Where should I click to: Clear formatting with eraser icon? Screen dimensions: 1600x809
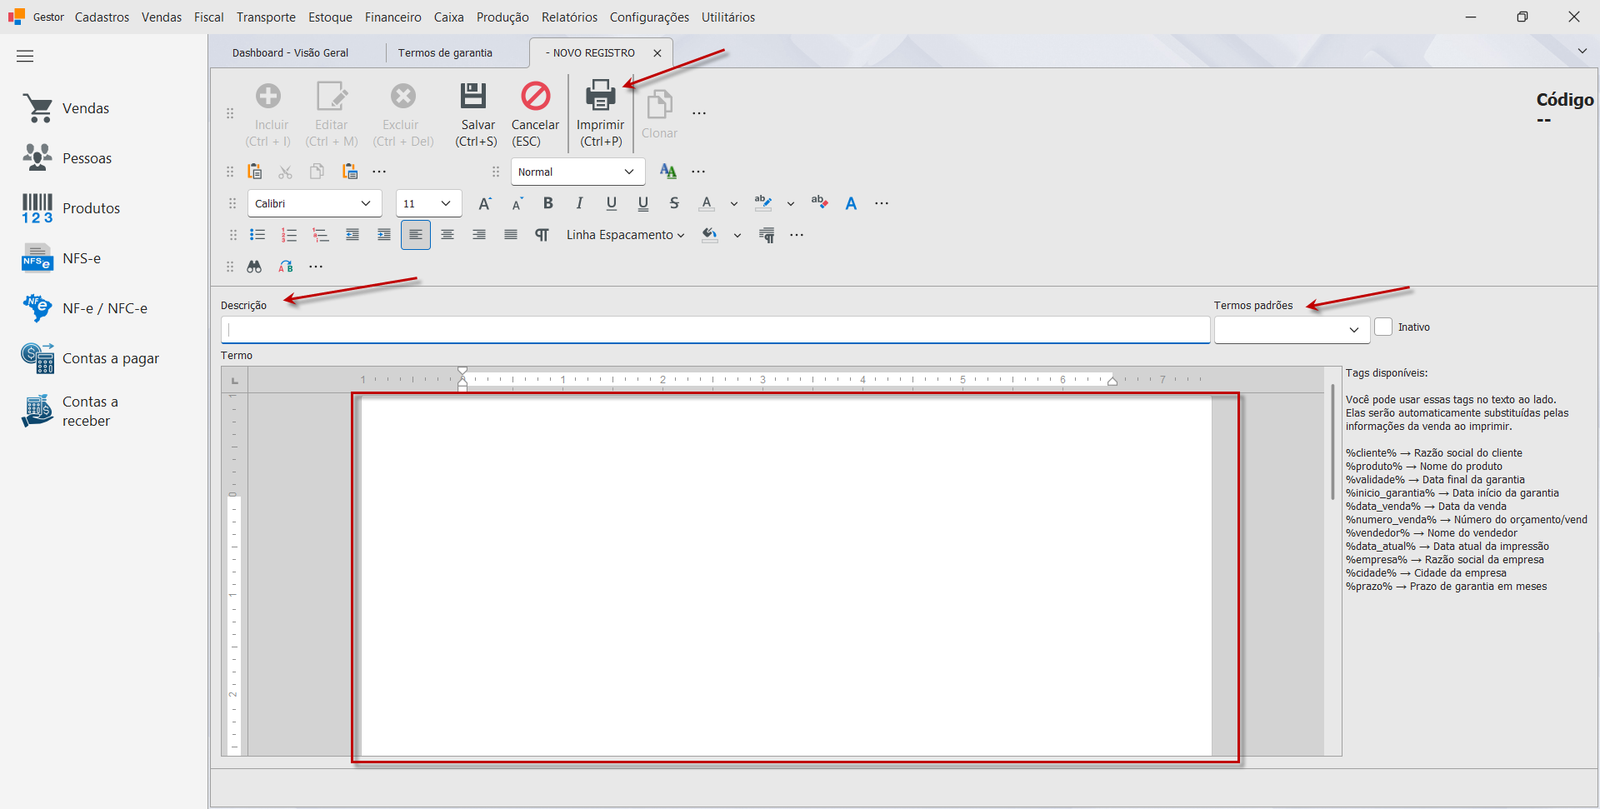click(x=819, y=202)
